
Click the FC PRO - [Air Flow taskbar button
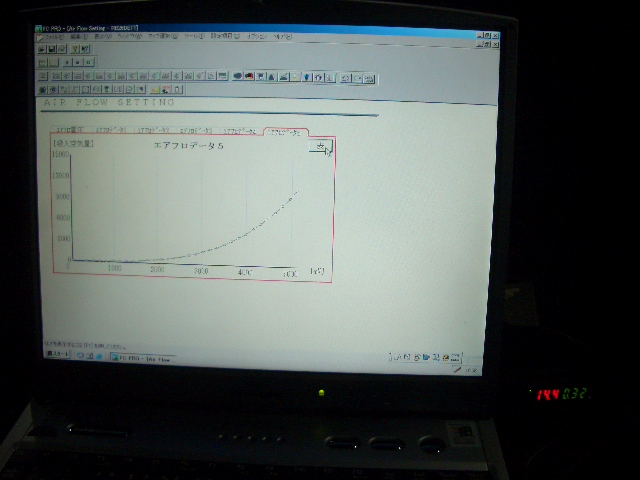click(143, 359)
